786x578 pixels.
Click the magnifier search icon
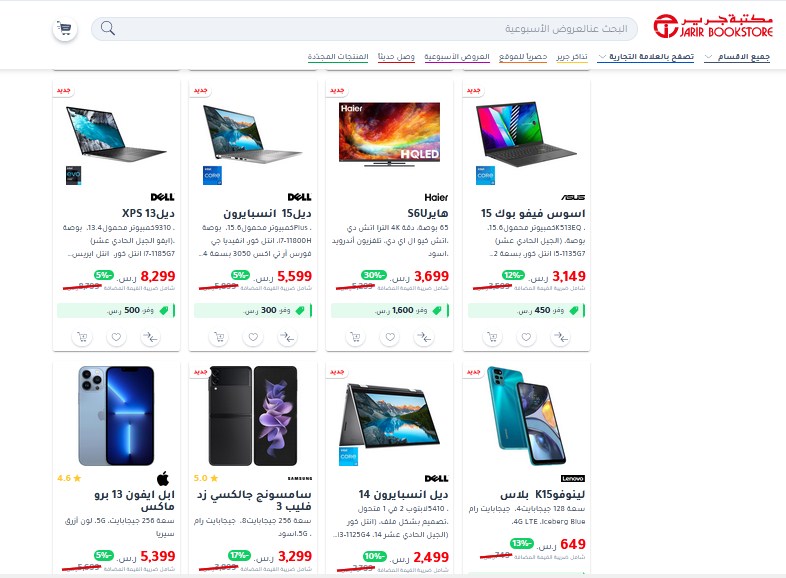point(107,28)
